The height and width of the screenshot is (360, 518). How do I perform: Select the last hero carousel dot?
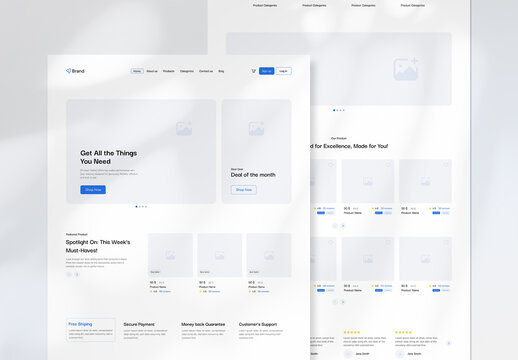pyautogui.click(x=146, y=207)
